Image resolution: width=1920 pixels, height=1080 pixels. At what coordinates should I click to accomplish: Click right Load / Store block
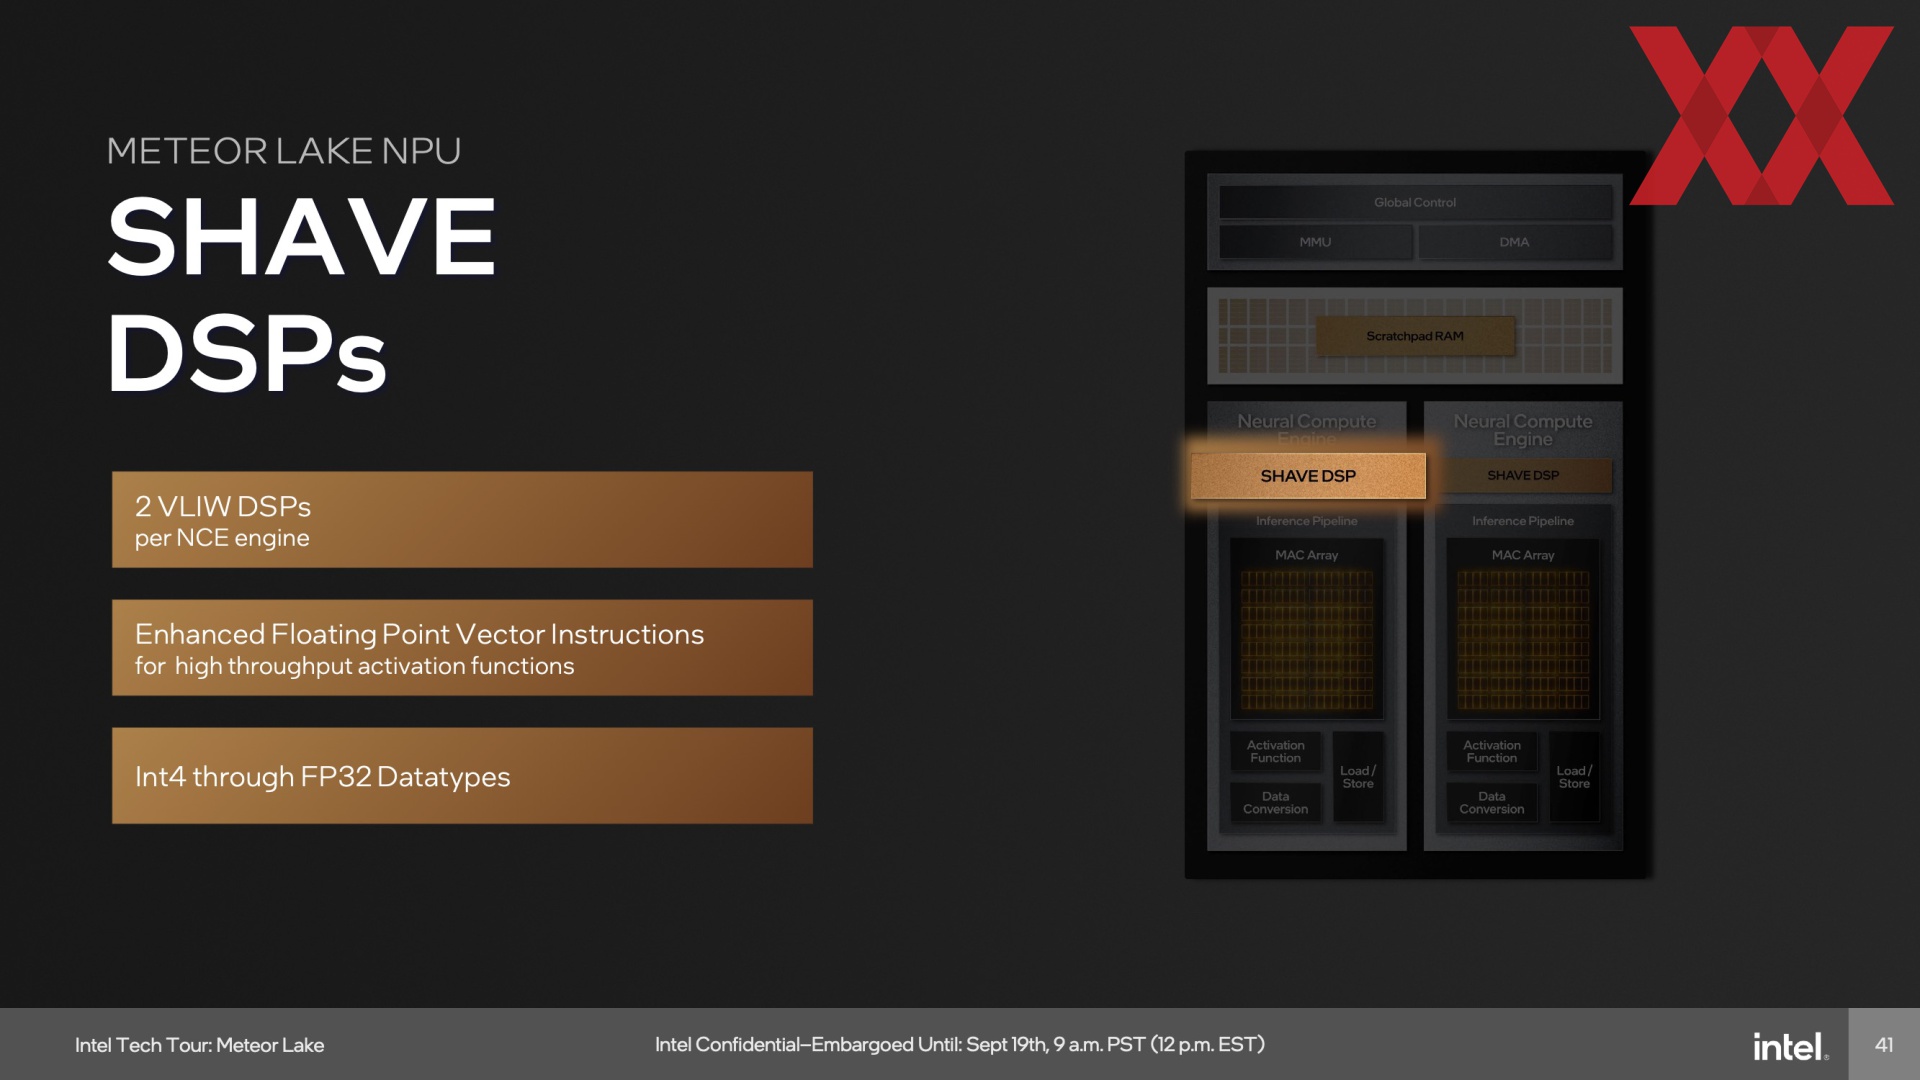(x=1574, y=777)
